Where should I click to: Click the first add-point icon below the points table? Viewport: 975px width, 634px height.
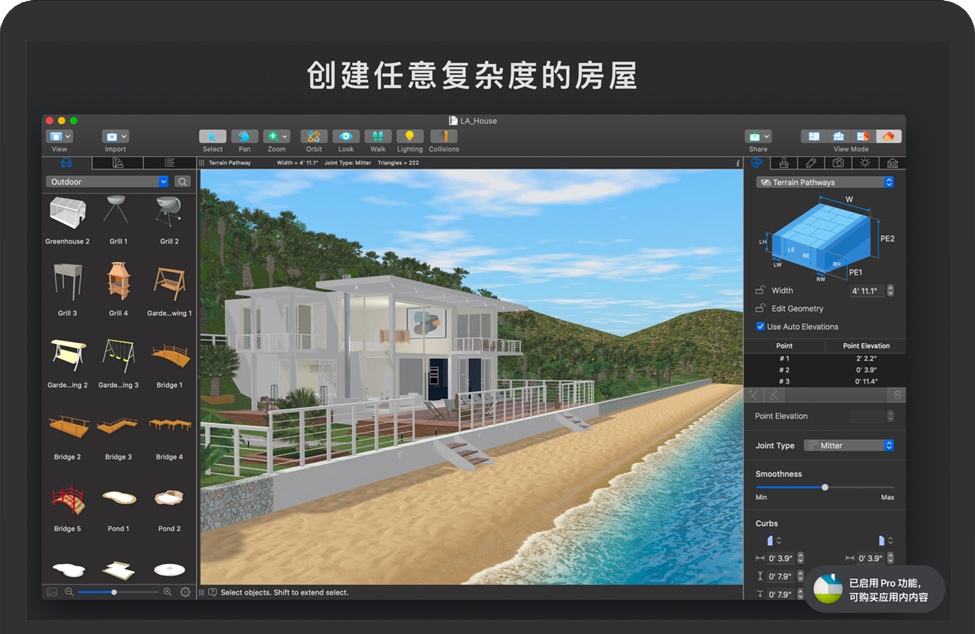tap(754, 395)
